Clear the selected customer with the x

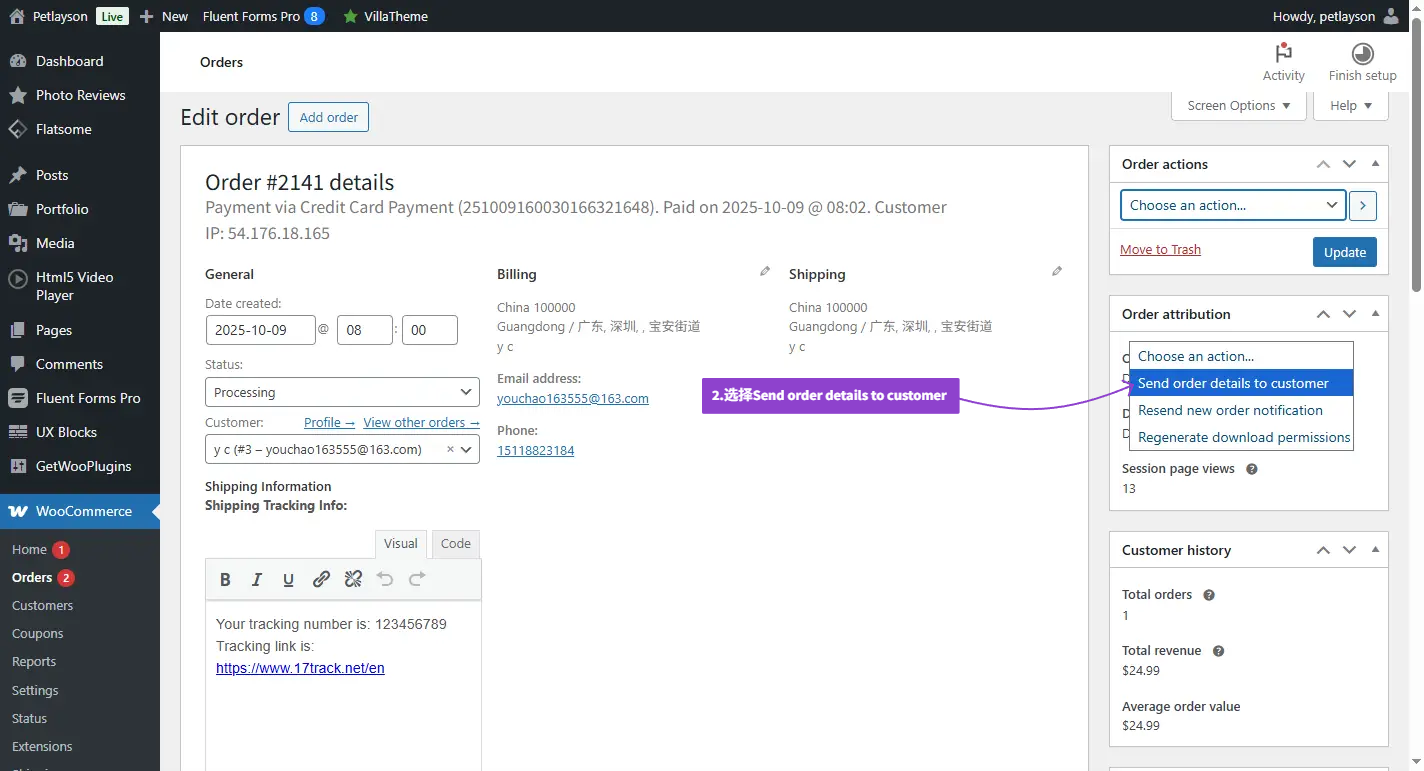[450, 450]
